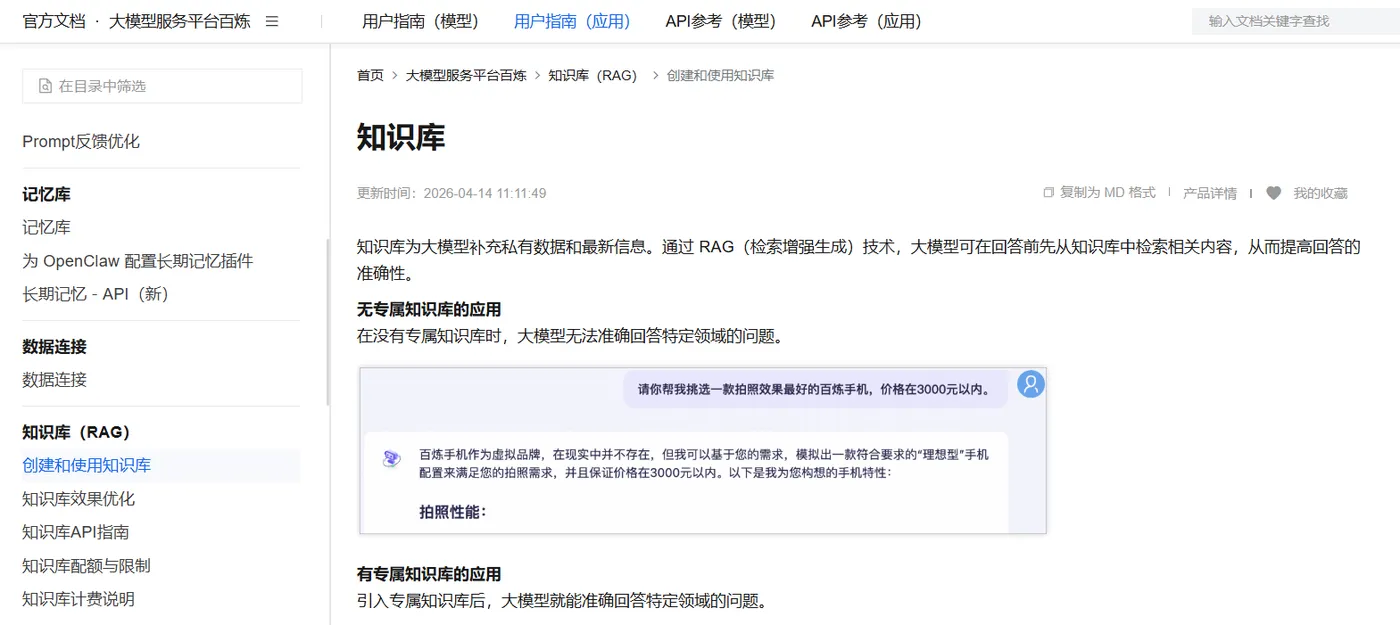Click the 无专属知识库的应用 heading

429,310
